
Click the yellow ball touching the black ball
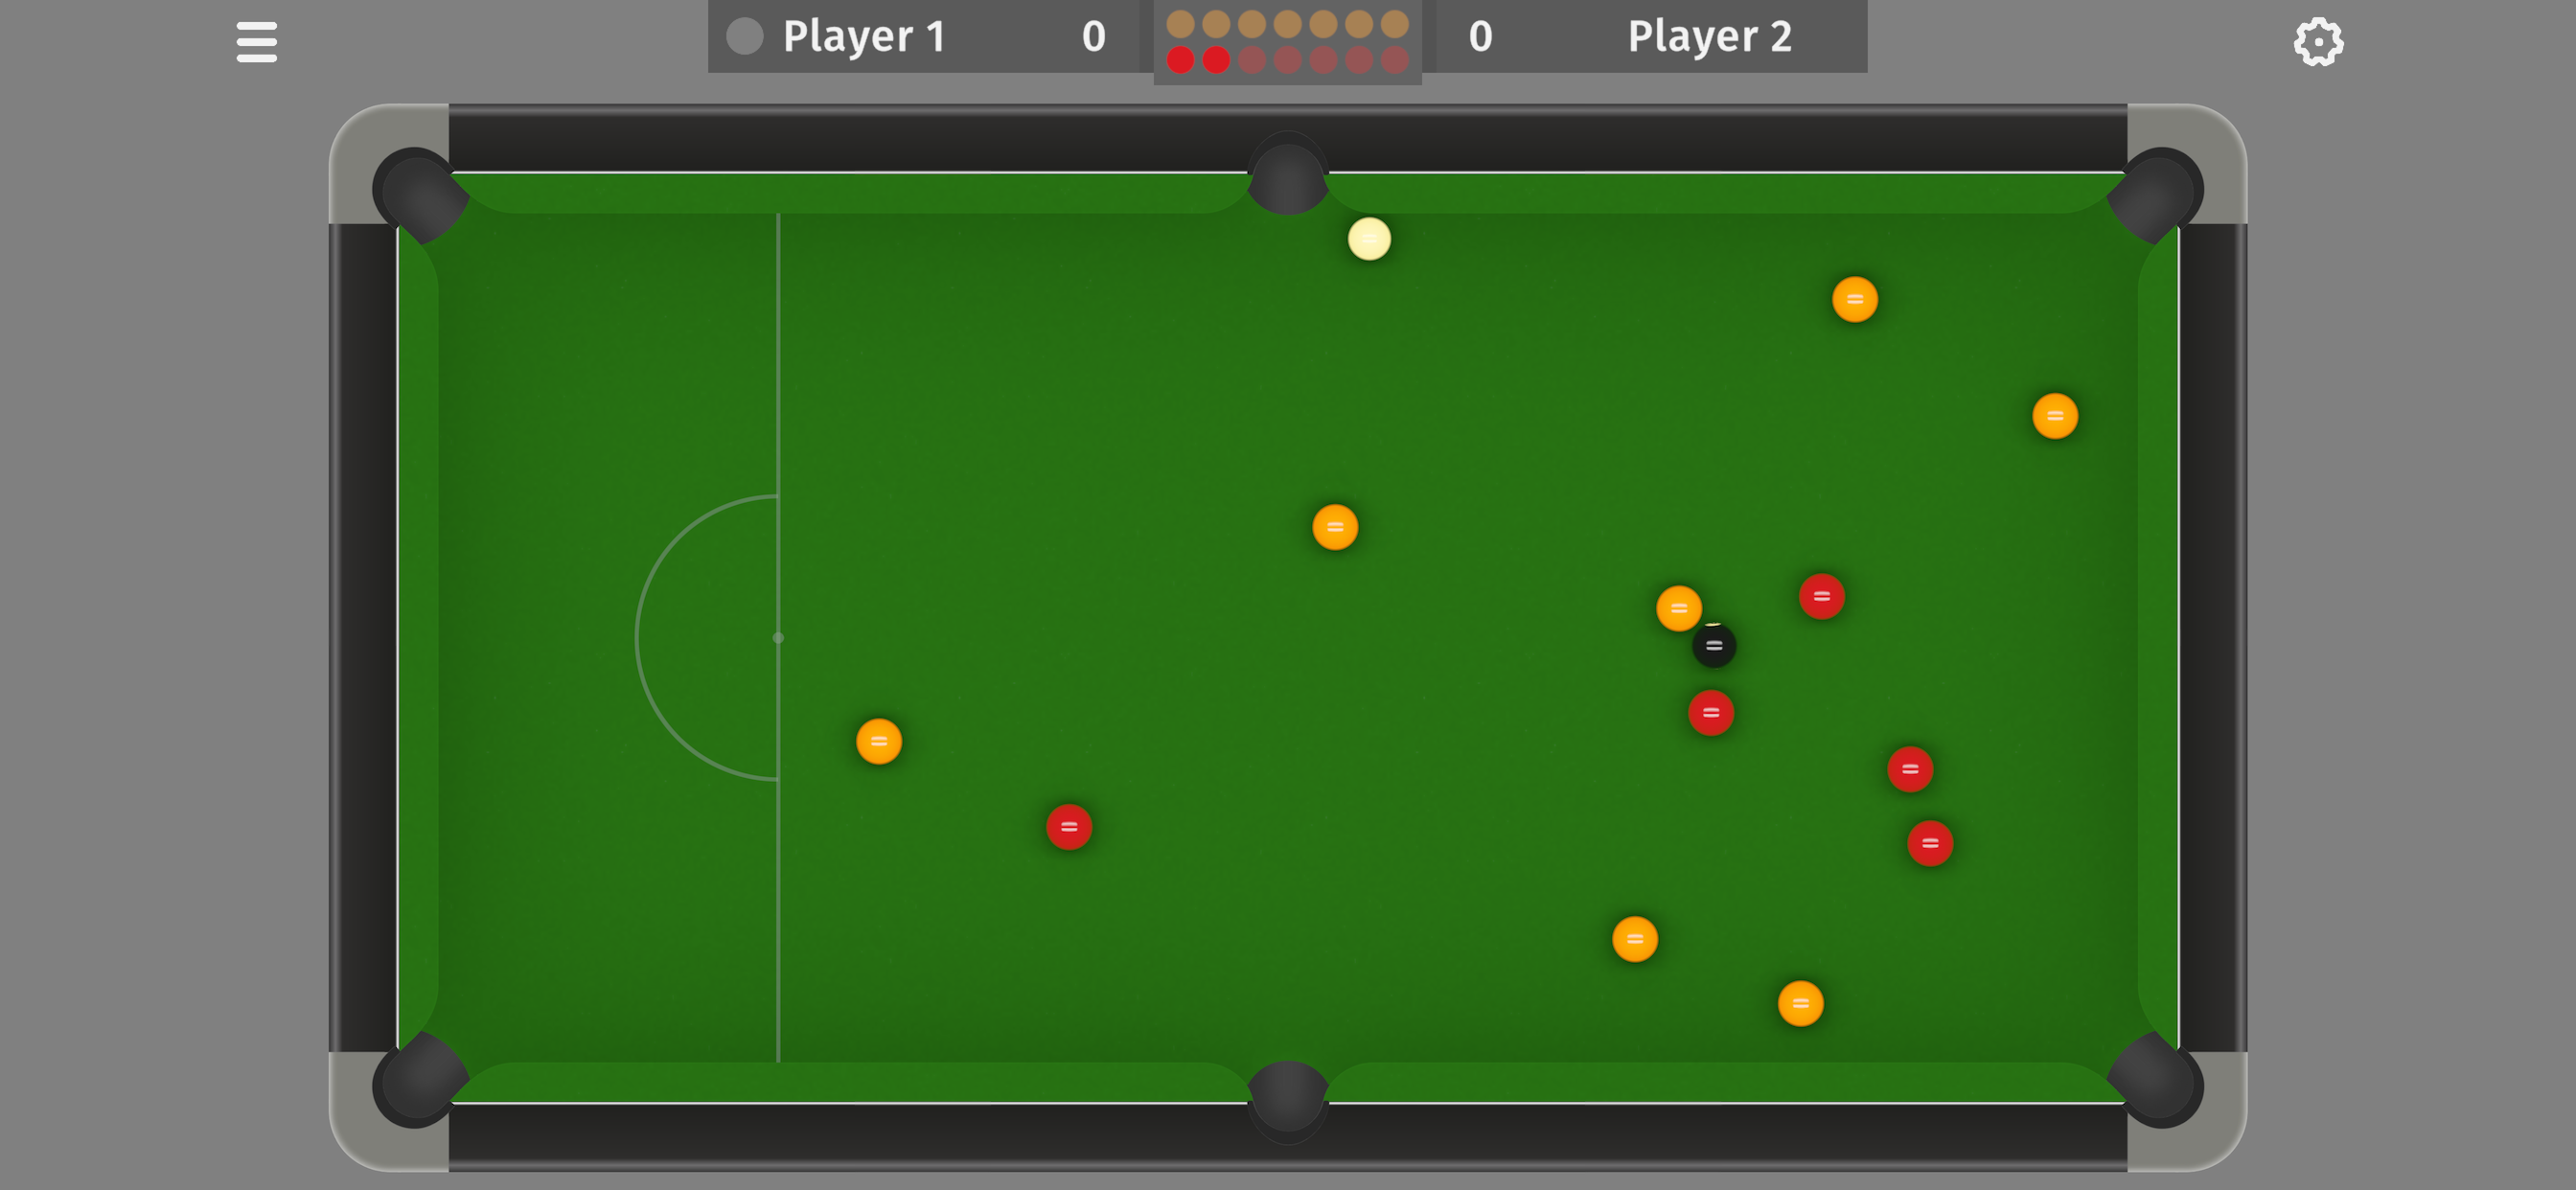tap(1679, 608)
